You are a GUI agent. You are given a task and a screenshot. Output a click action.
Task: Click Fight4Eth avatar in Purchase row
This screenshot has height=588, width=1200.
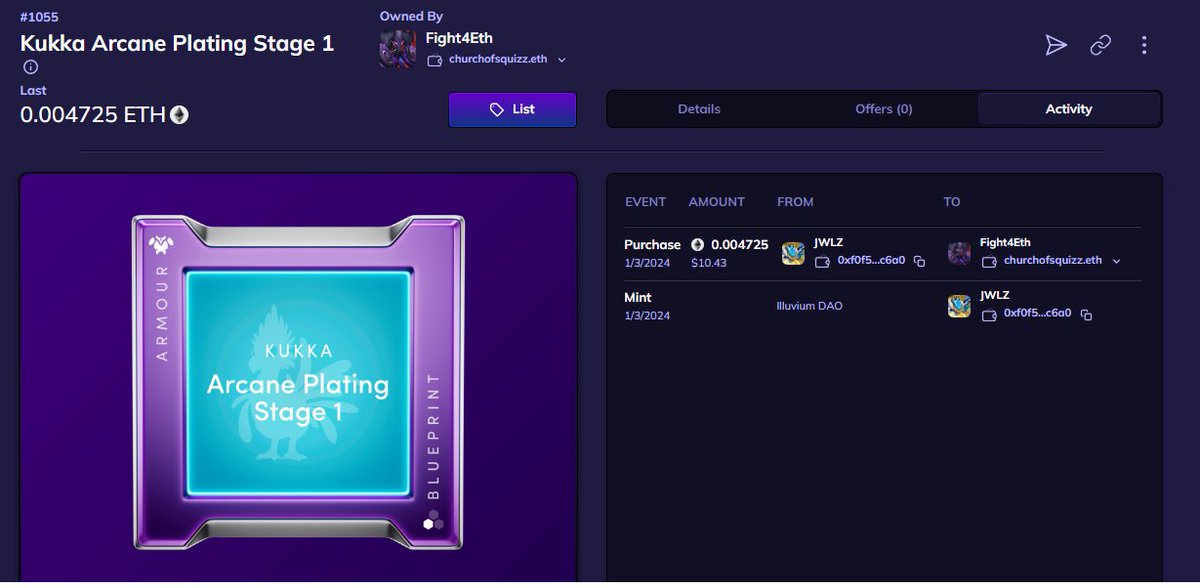(x=959, y=253)
